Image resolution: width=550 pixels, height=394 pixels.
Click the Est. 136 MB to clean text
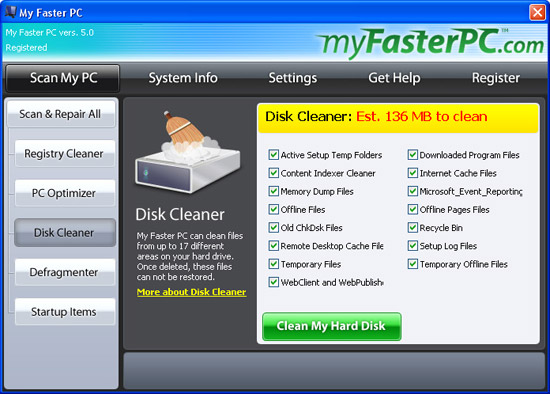click(422, 116)
